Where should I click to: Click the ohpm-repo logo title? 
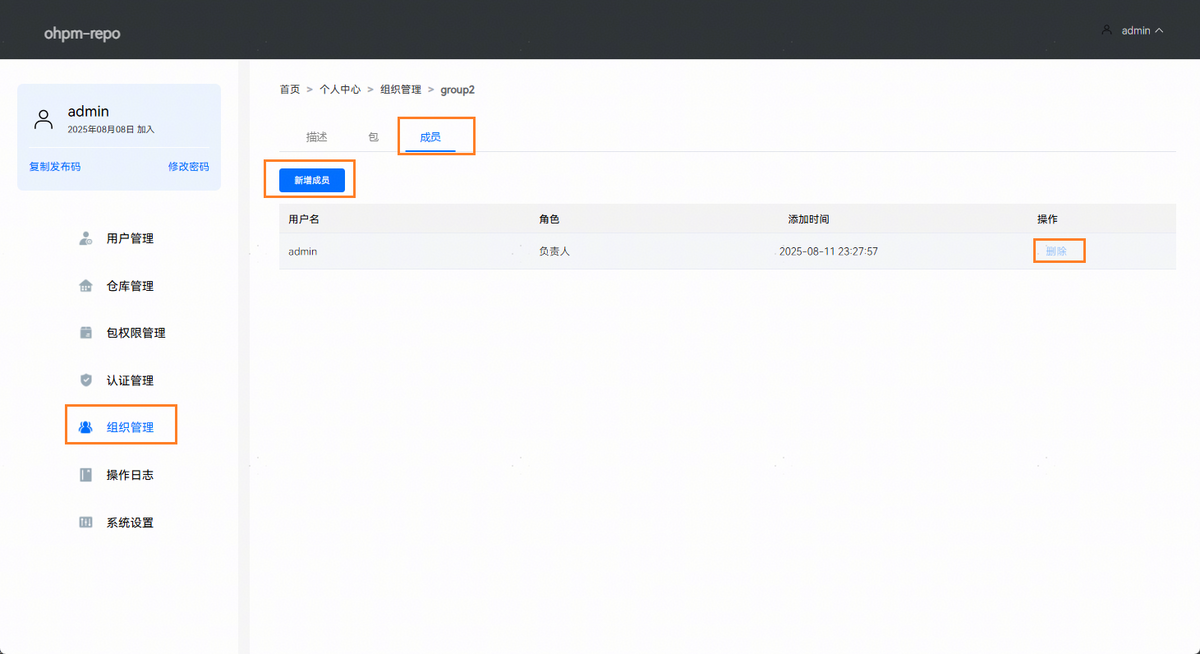pos(82,34)
